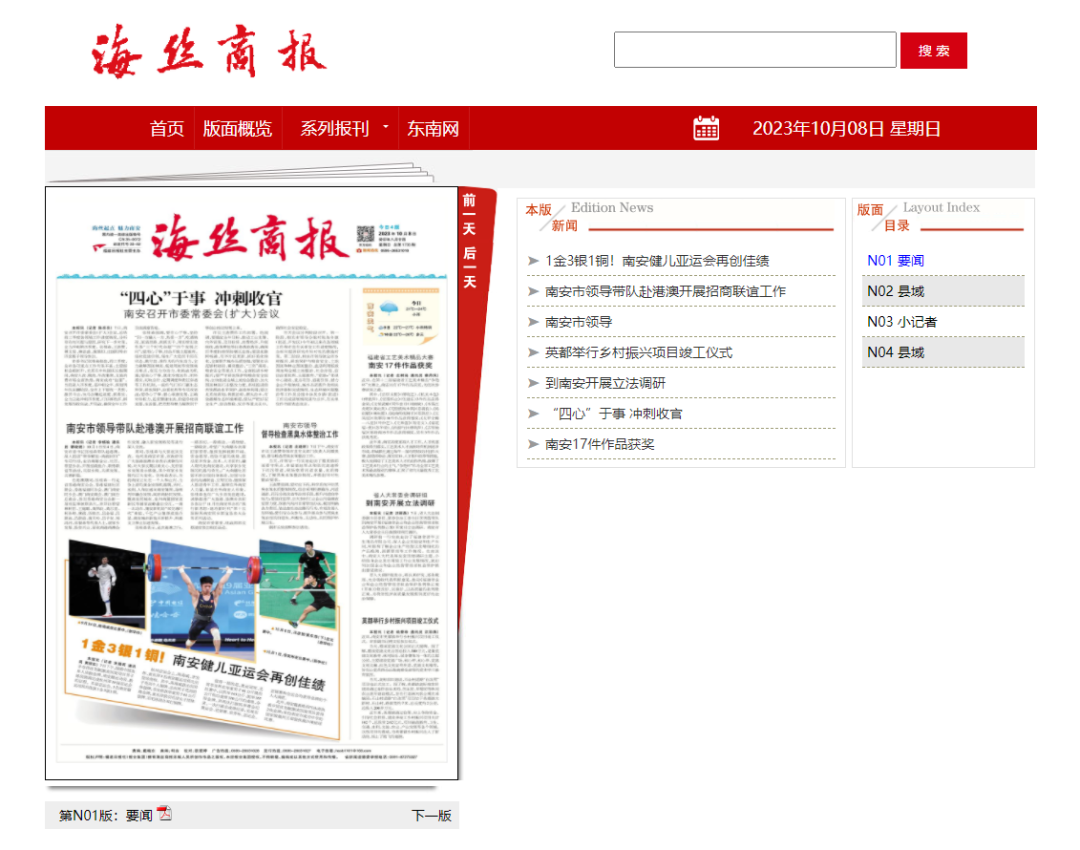
Task: Go to next day via 后一天
Action: pyautogui.click(x=469, y=267)
